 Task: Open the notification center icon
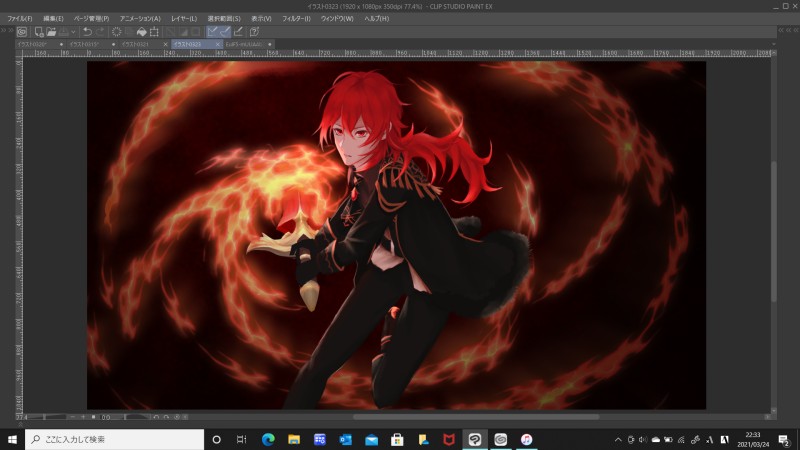[784, 439]
